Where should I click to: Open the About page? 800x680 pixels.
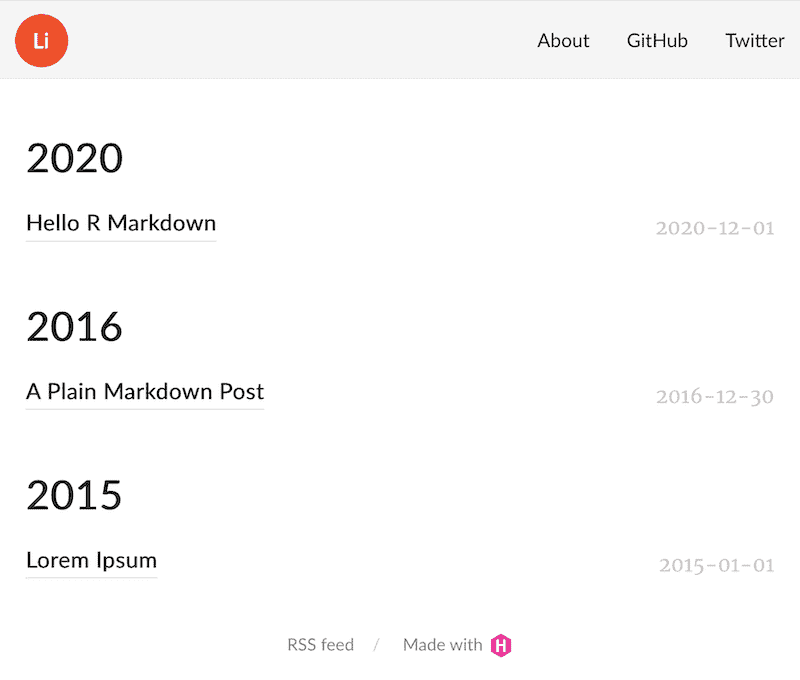(x=563, y=41)
